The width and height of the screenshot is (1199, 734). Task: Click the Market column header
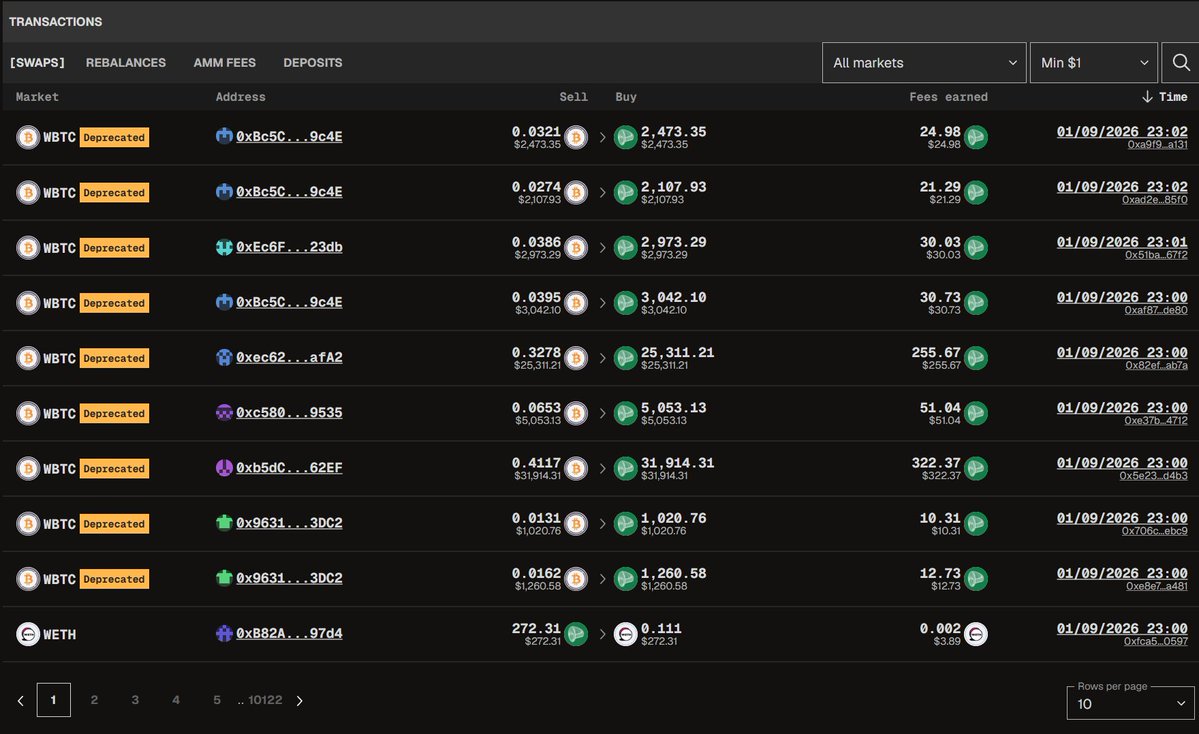pyautogui.click(x=37, y=96)
